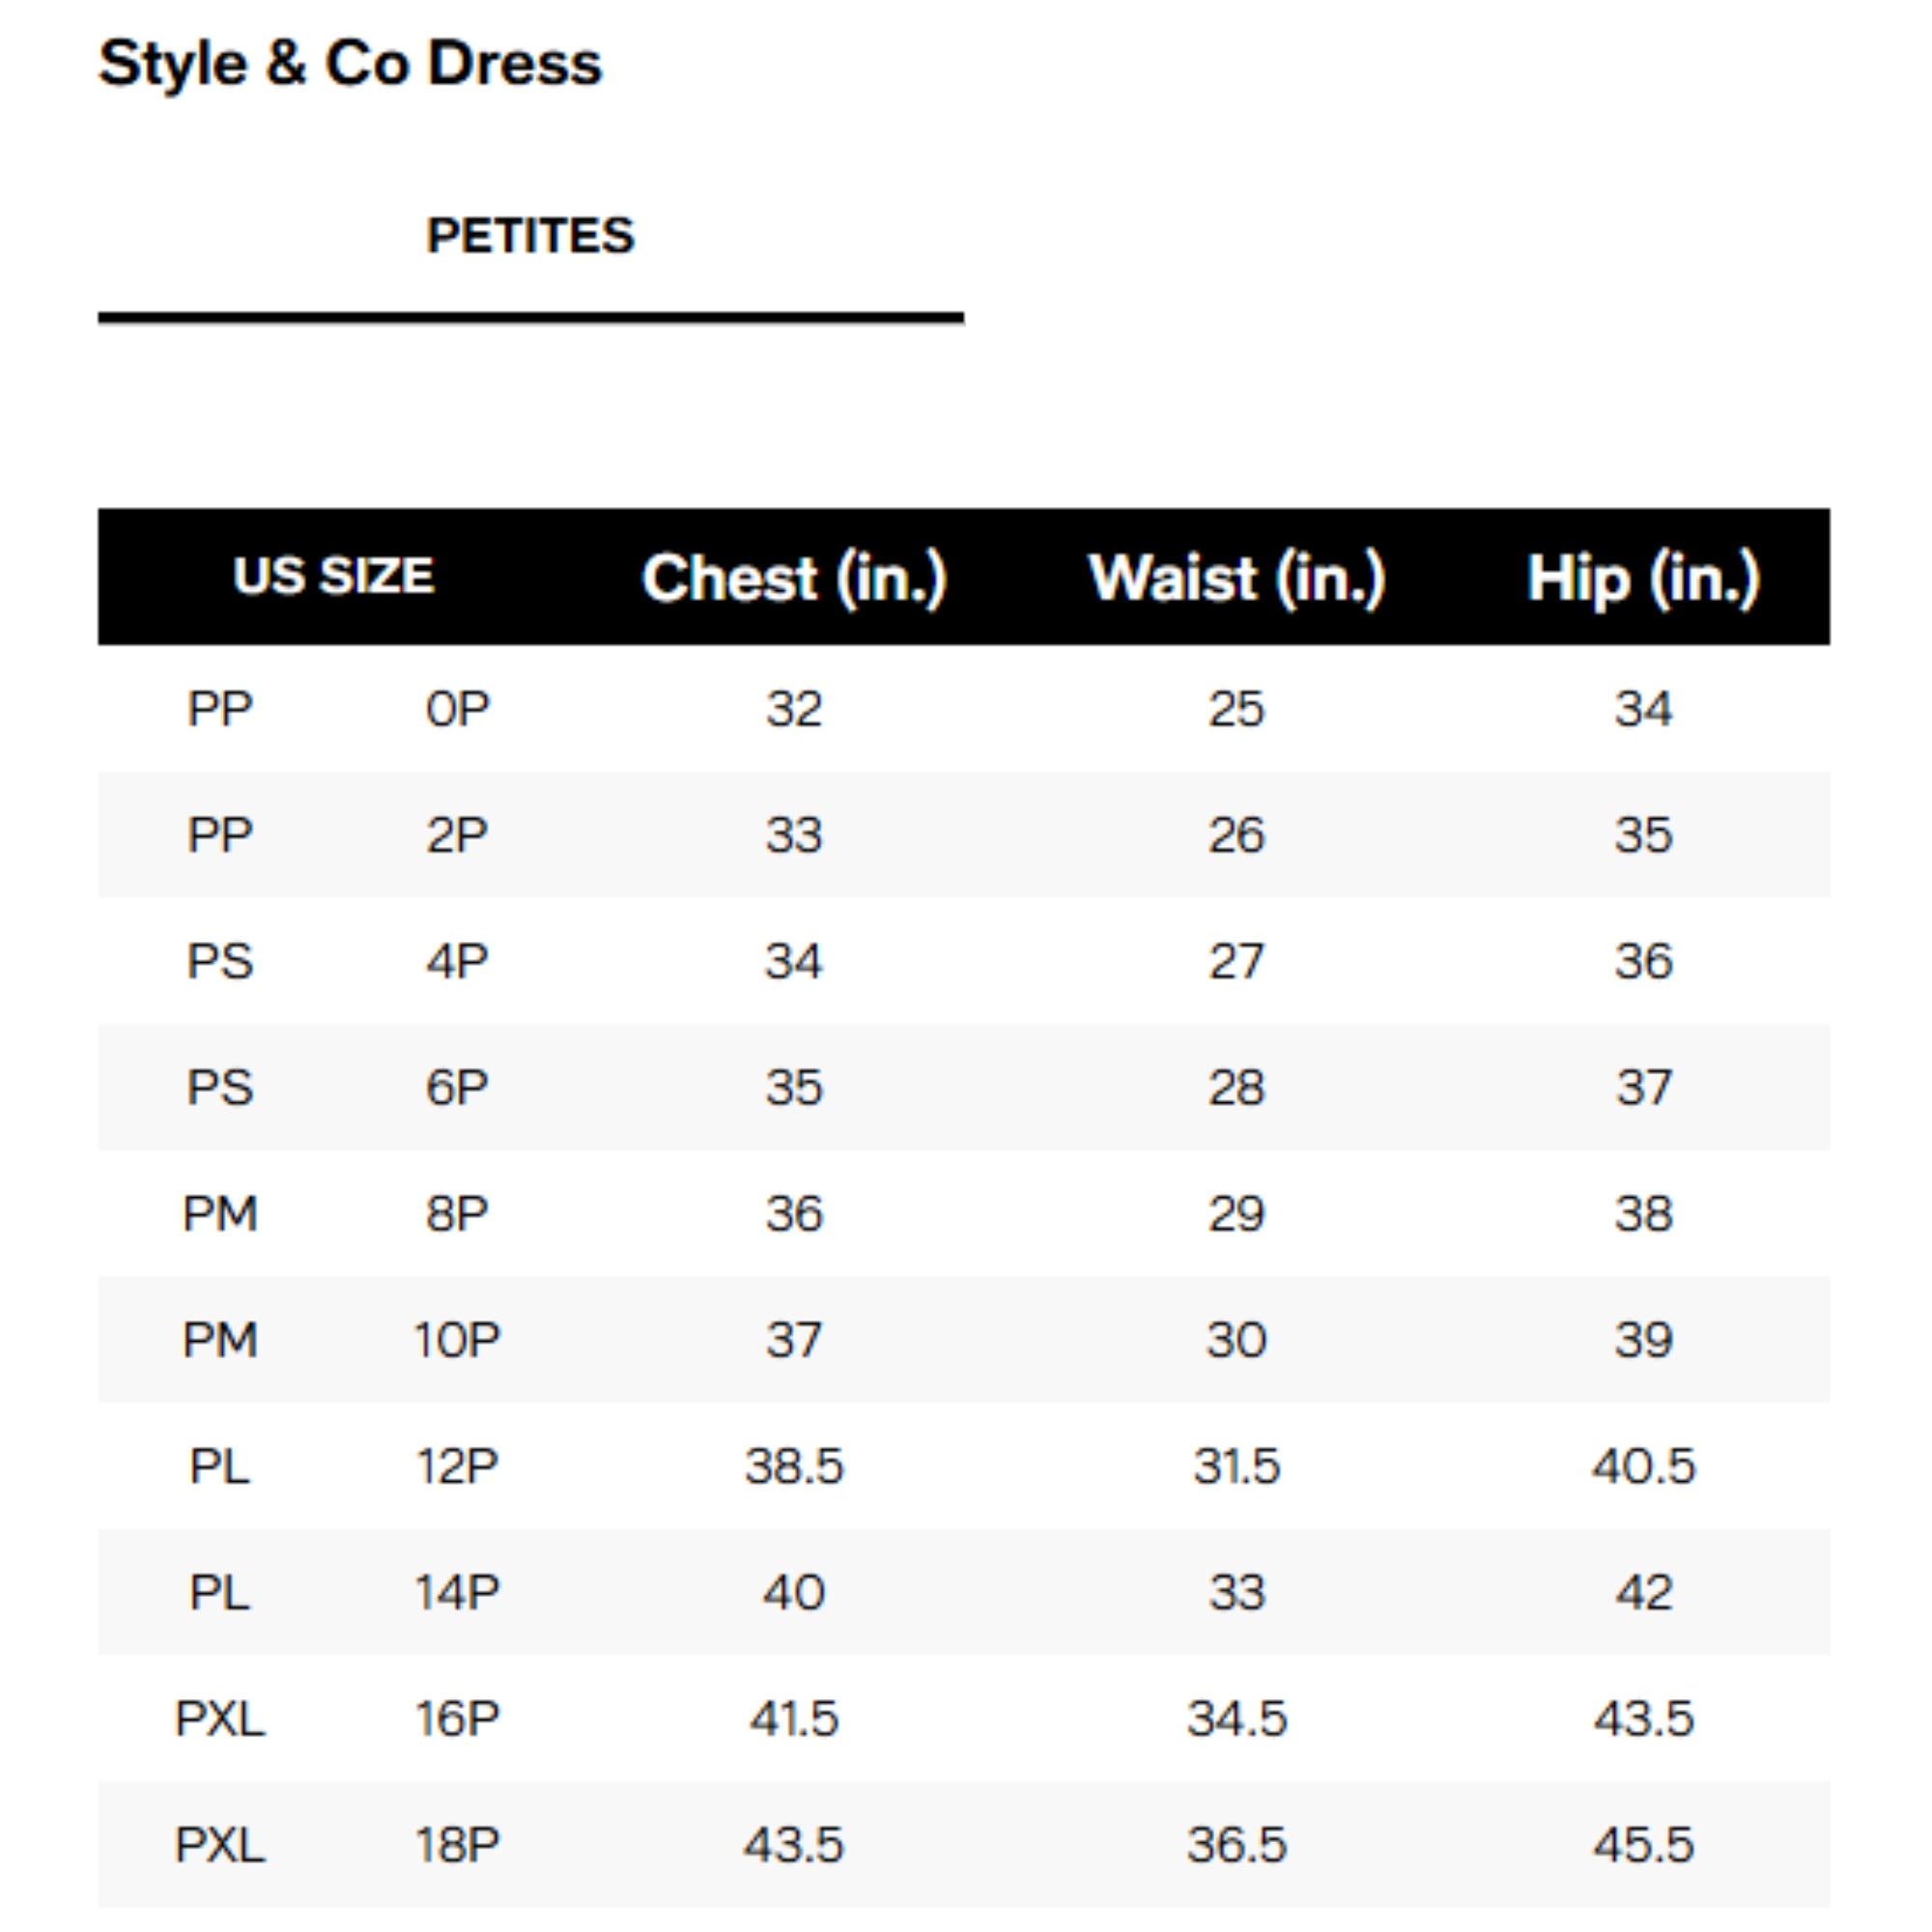Select the 18P size cell
The height and width of the screenshot is (1932, 1932).
tap(457, 1844)
